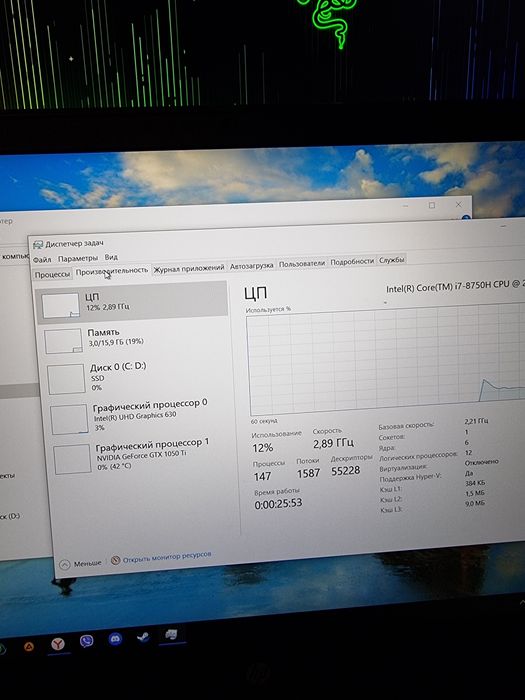The height and width of the screenshot is (700, 525).
Task: Click the Кэш L3 label
Action: tap(391, 509)
